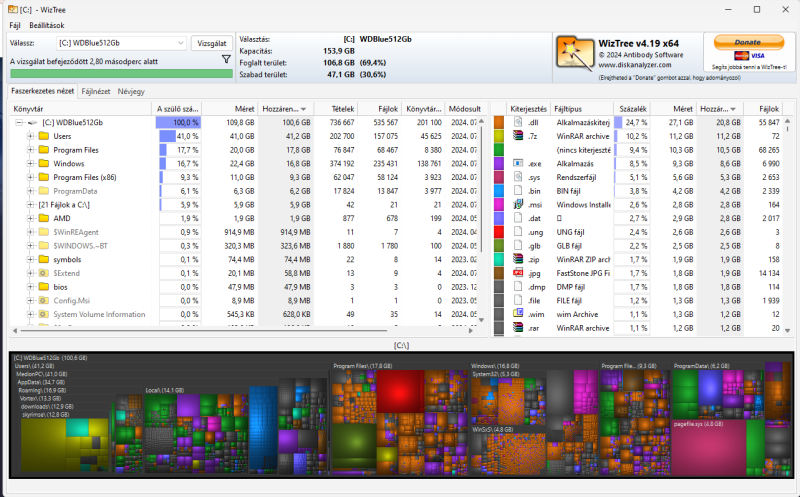Select the Config.Msi tree row
The width and height of the screenshot is (800, 497).
pos(244,301)
